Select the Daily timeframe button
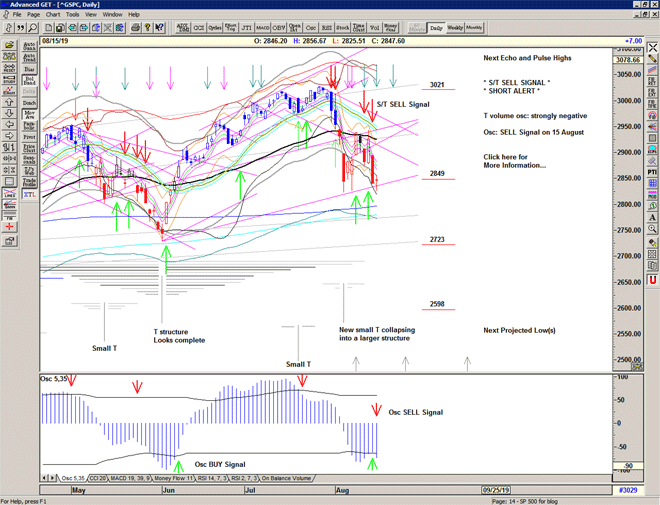660x505 pixels. [x=435, y=28]
